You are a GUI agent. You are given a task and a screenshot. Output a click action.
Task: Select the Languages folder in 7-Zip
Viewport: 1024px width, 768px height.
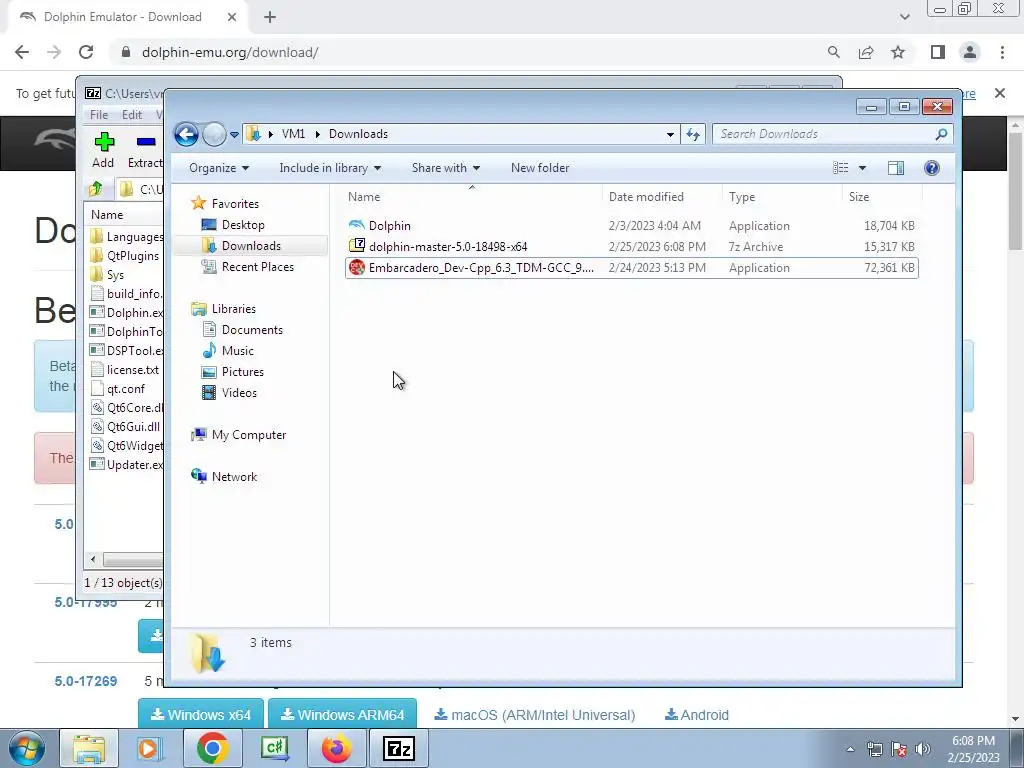click(127, 236)
